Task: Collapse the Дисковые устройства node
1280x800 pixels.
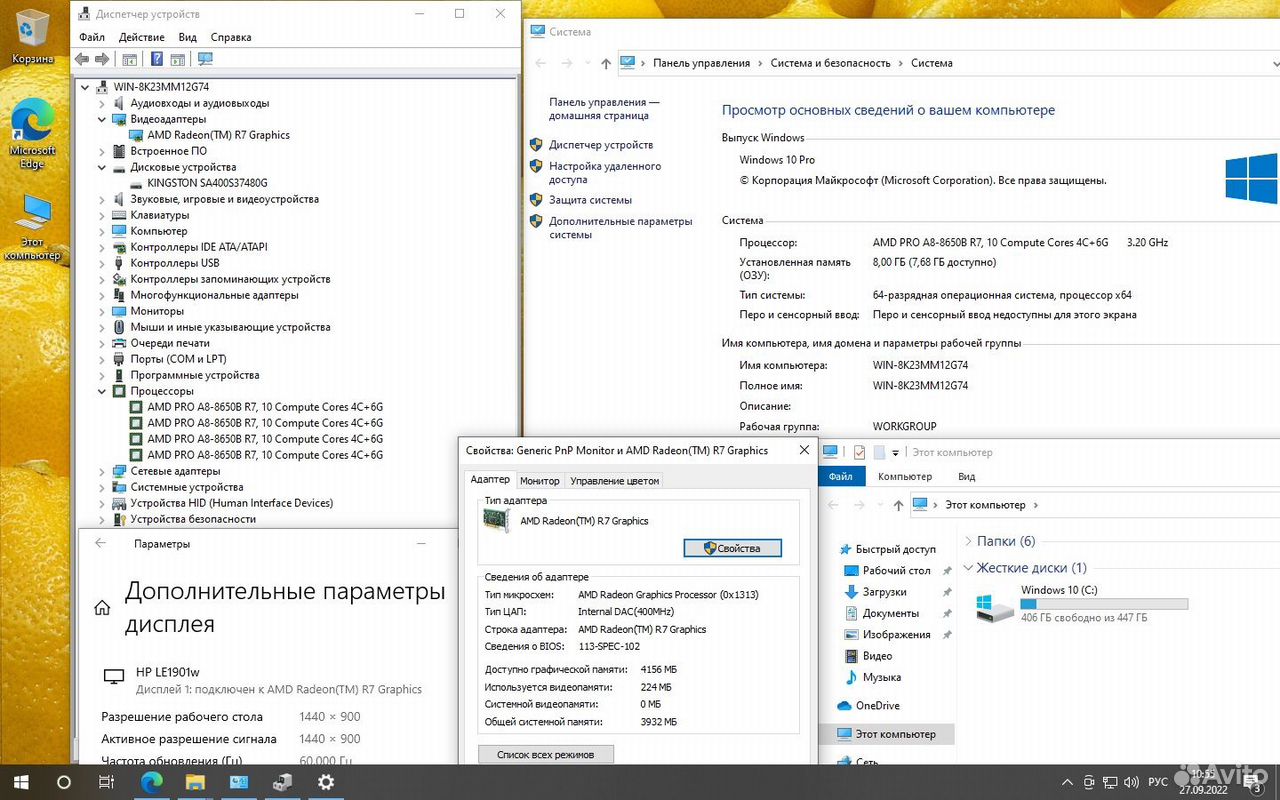Action: coord(102,167)
